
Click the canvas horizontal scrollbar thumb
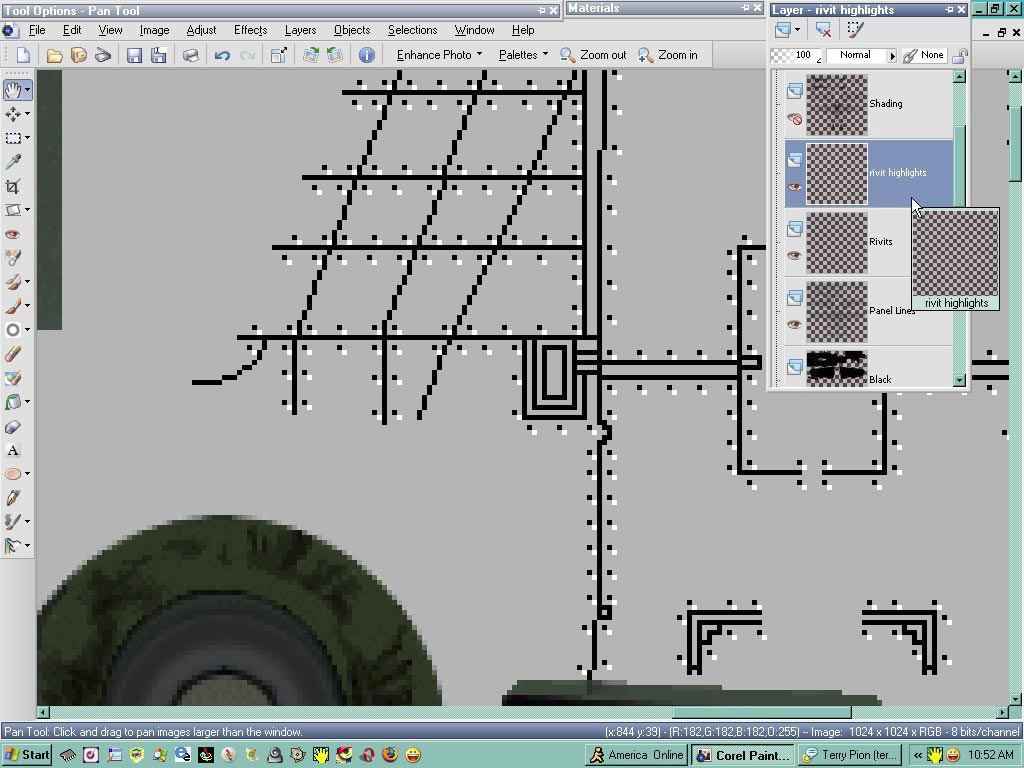(x=762, y=711)
